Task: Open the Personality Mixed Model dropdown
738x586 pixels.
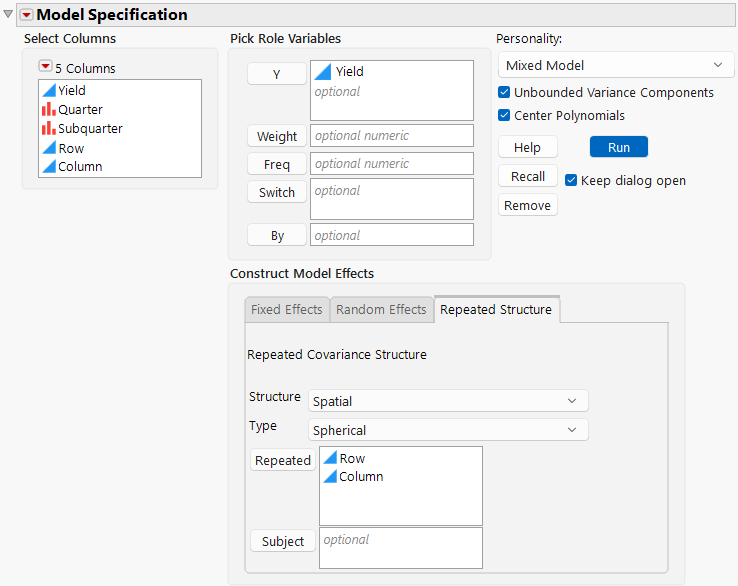Action: (616, 65)
